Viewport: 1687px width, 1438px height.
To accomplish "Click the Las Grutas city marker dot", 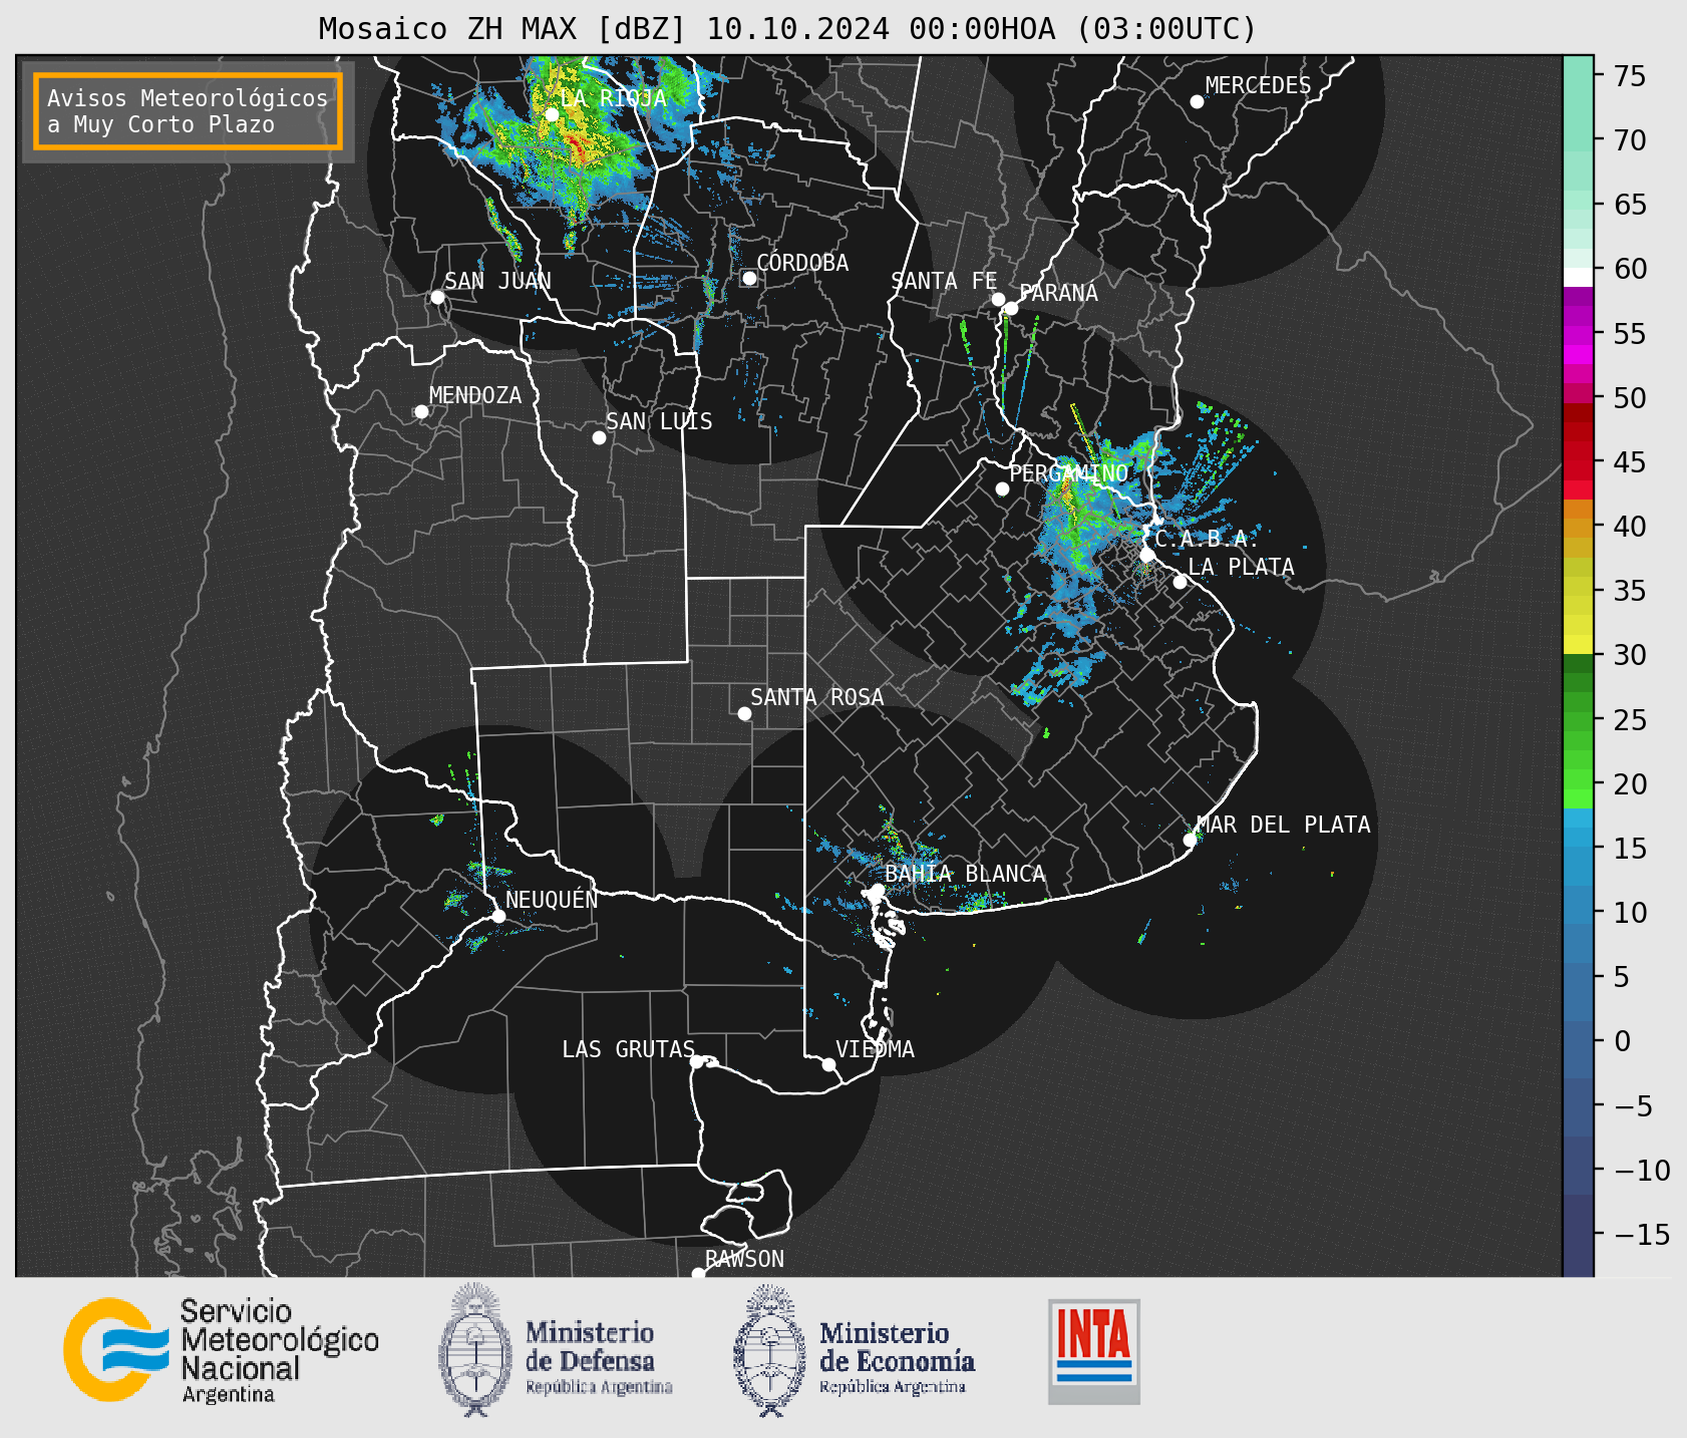I will [697, 1062].
